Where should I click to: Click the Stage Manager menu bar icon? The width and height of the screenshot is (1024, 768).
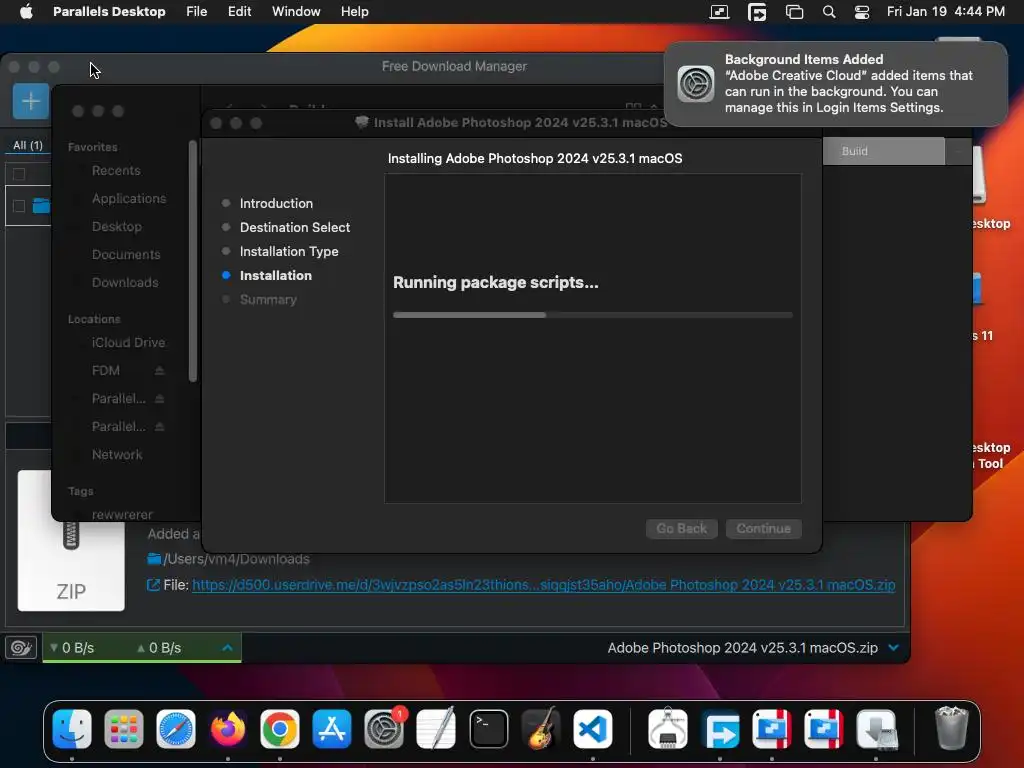click(794, 12)
